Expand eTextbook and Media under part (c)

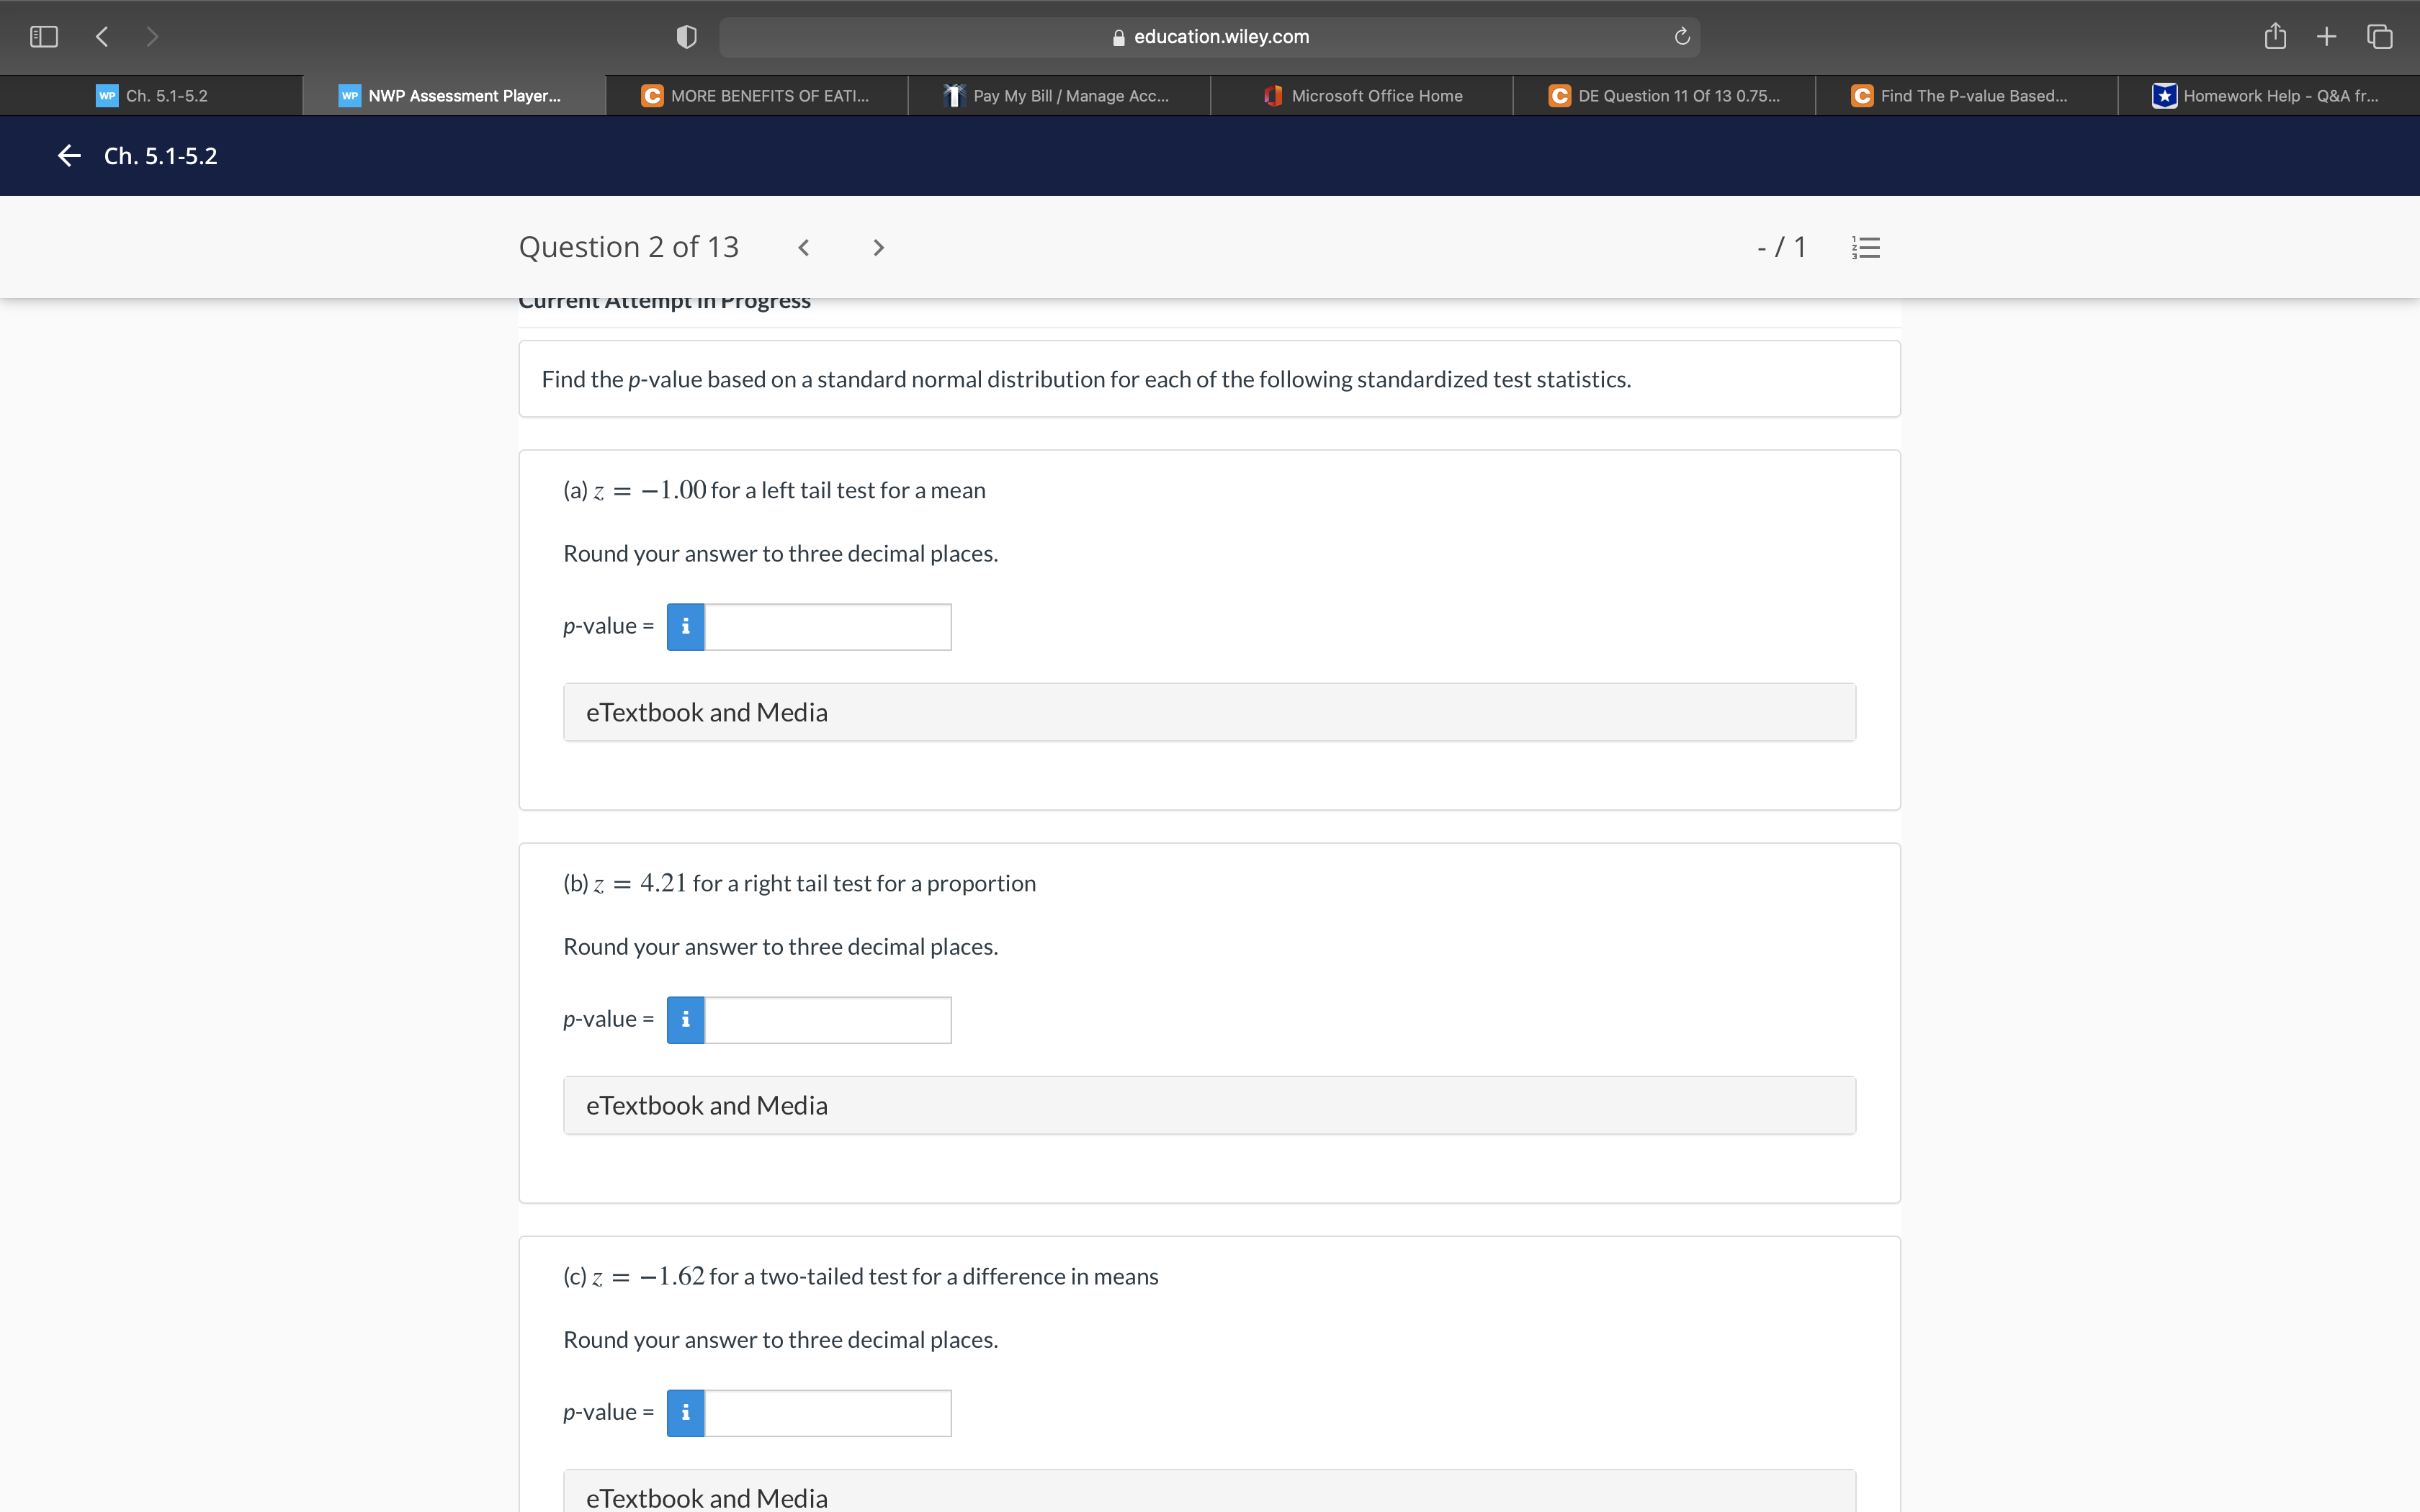[1208, 1496]
